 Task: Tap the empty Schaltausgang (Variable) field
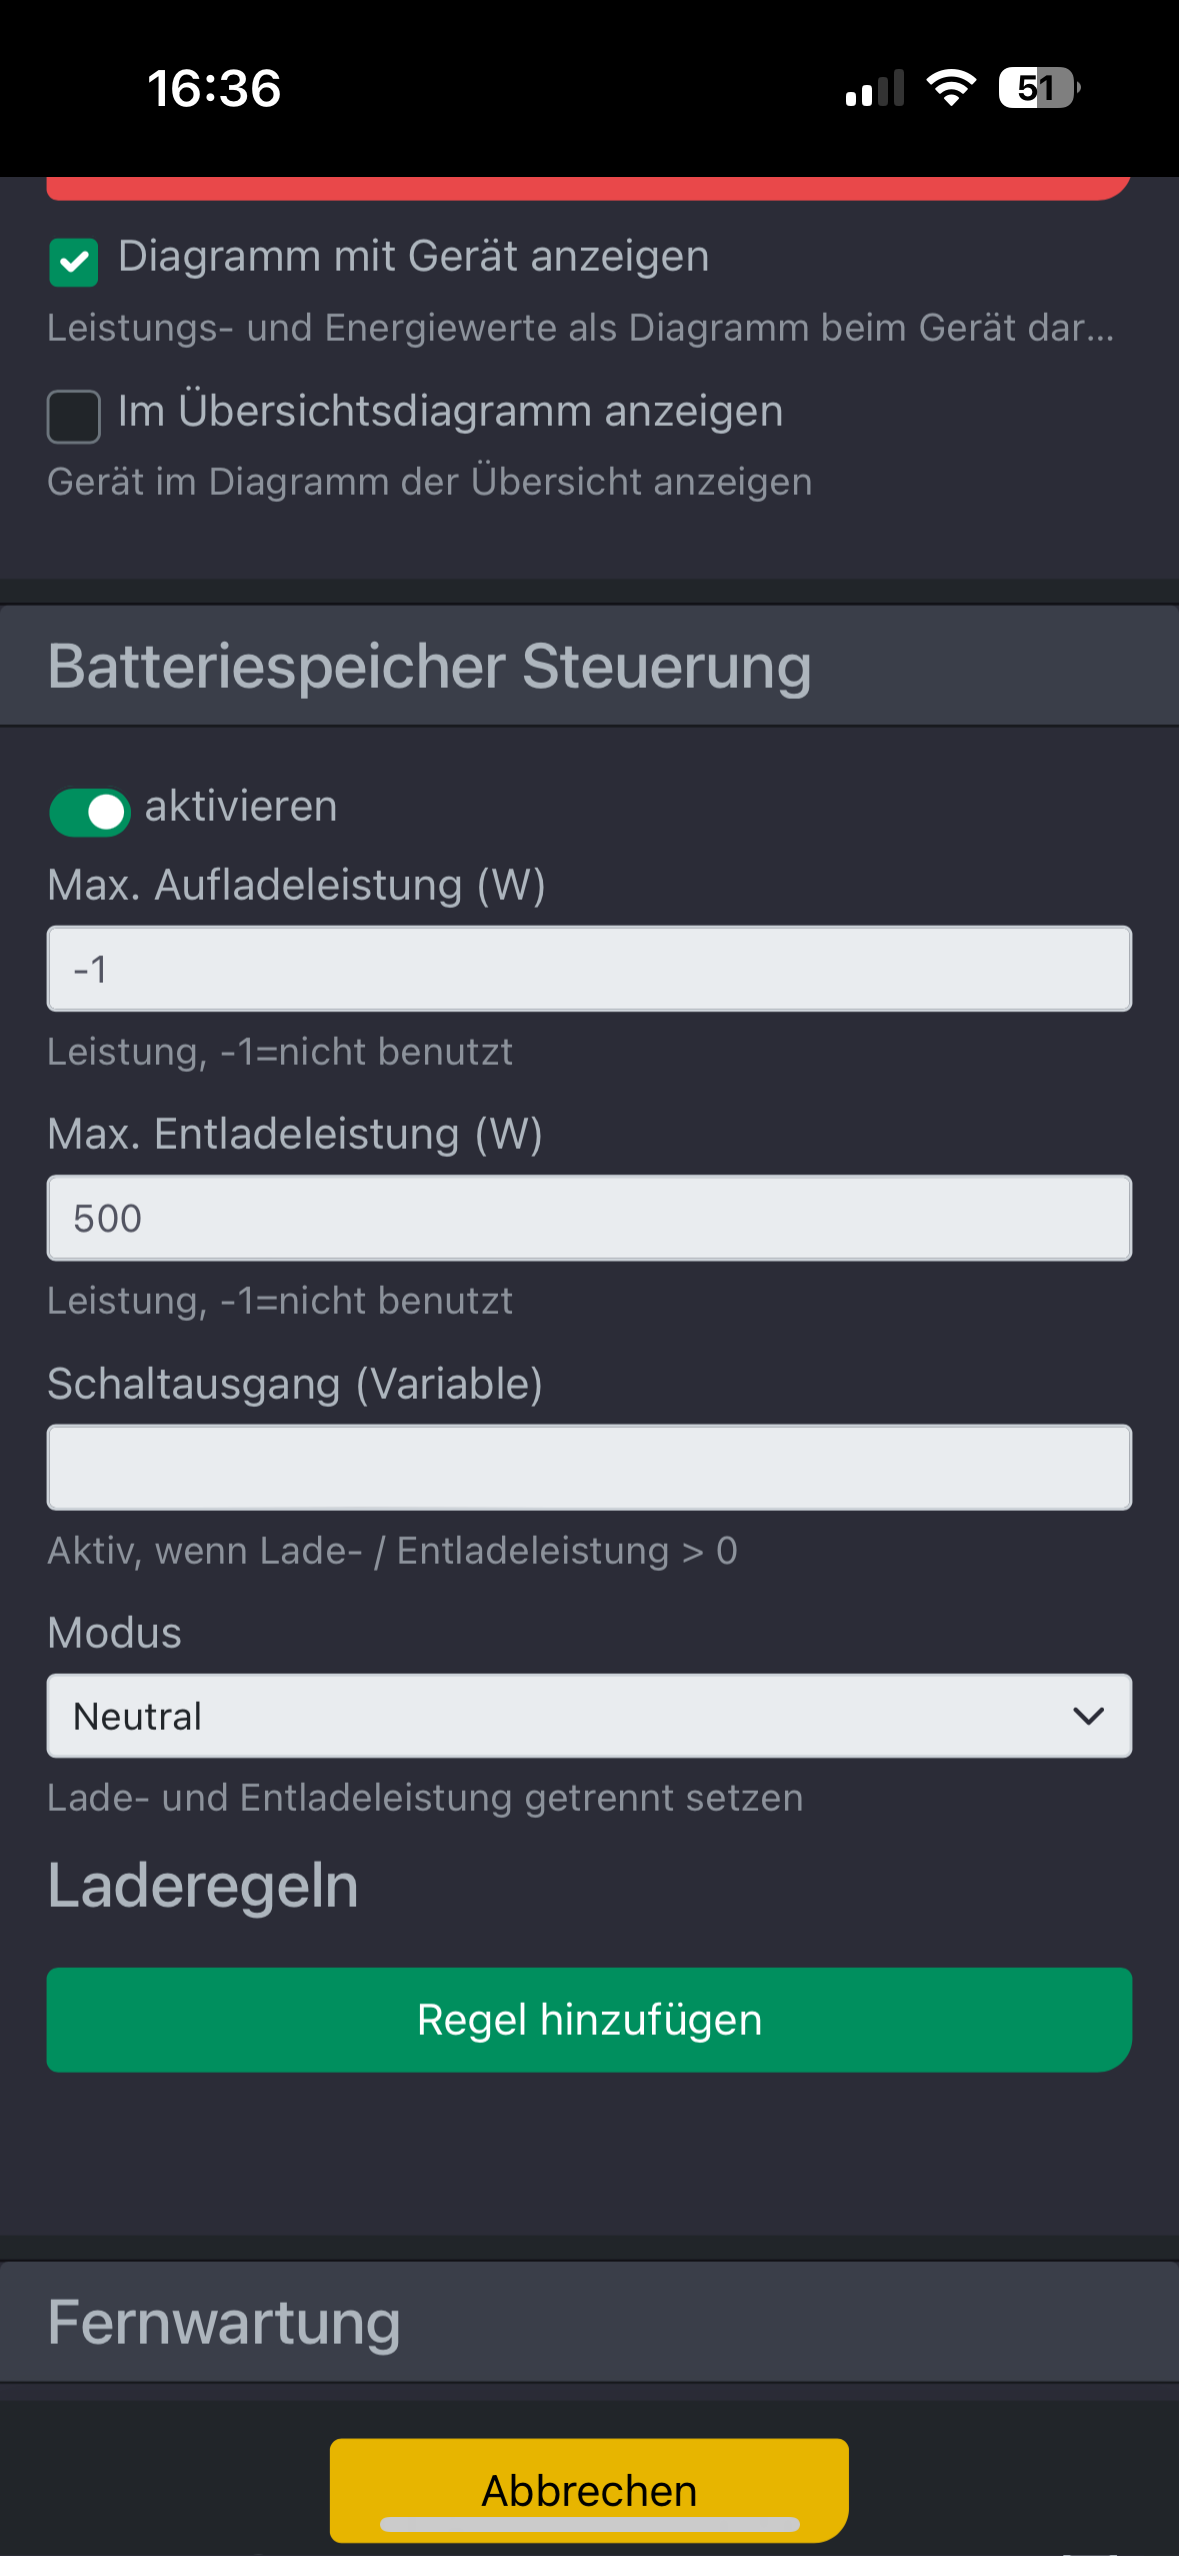point(589,1467)
